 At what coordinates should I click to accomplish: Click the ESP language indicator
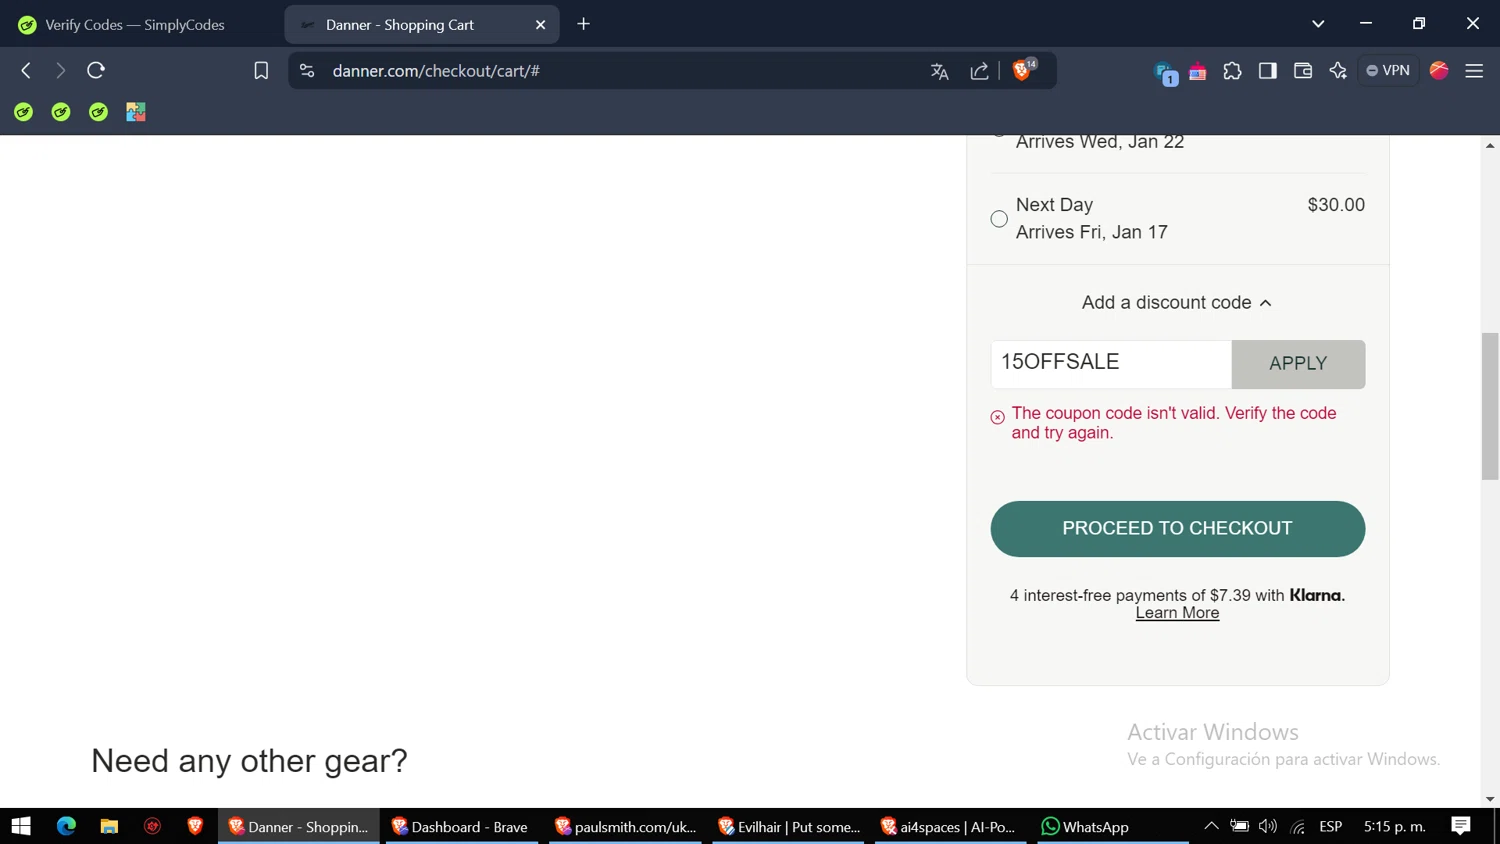[1331, 826]
